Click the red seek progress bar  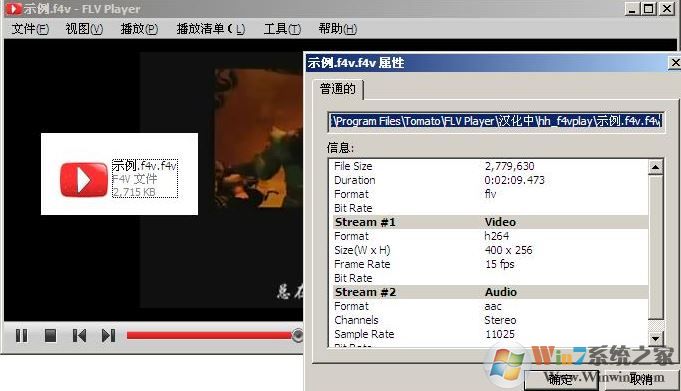[209, 335]
